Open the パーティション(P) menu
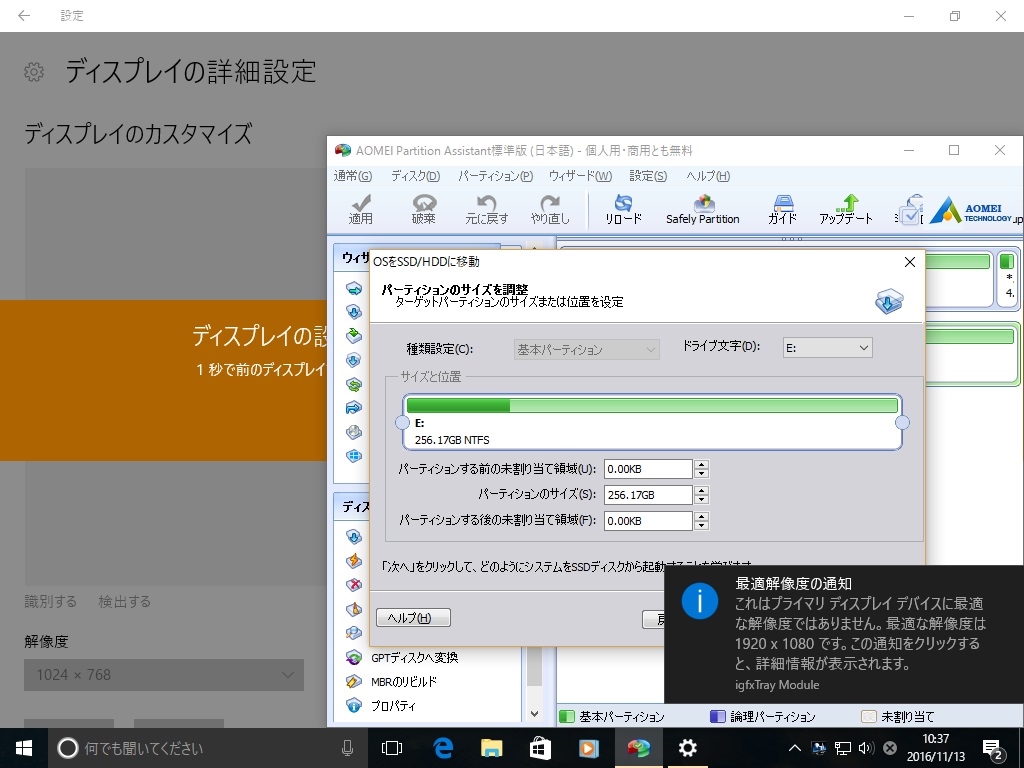Viewport: 1024px width, 768px height. point(496,176)
